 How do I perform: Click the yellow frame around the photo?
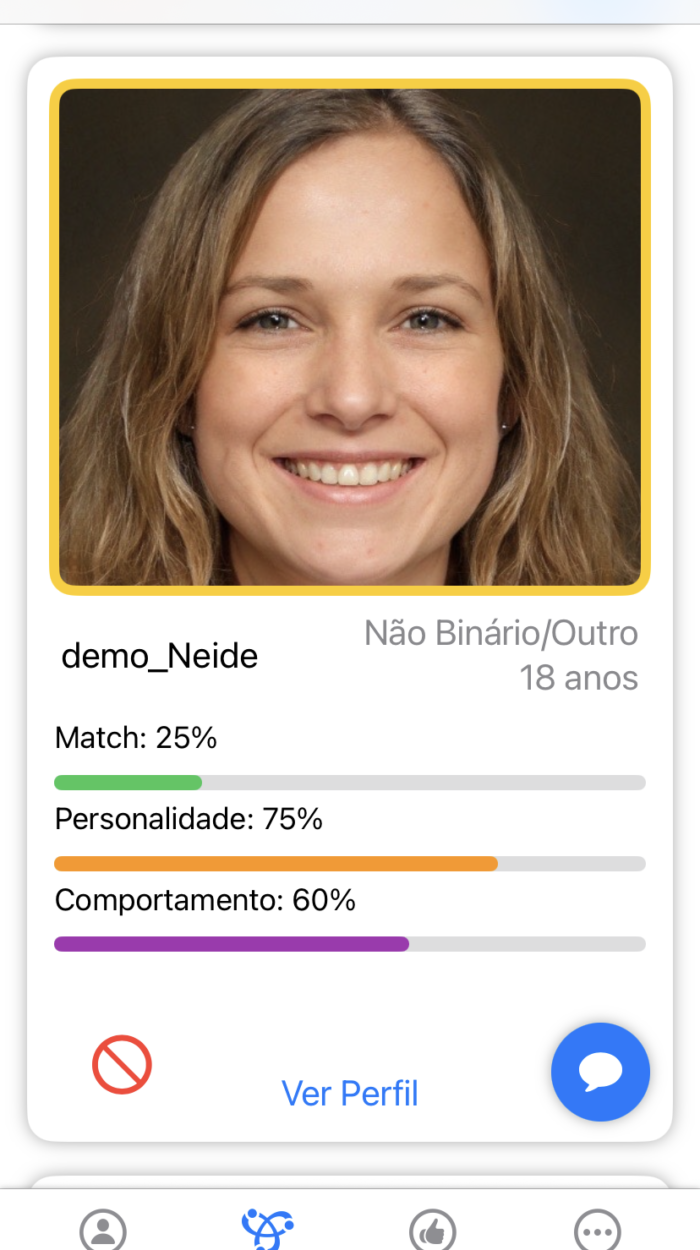pos(350,83)
